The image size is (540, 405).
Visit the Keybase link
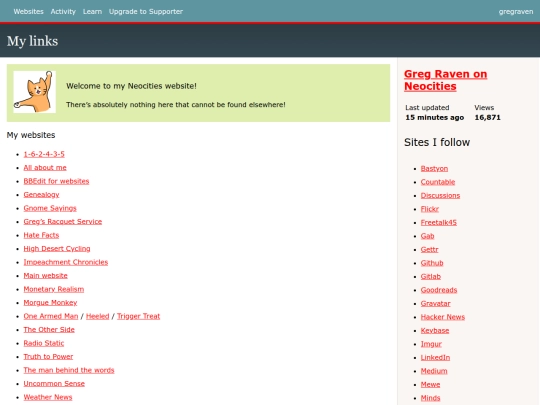(435, 331)
